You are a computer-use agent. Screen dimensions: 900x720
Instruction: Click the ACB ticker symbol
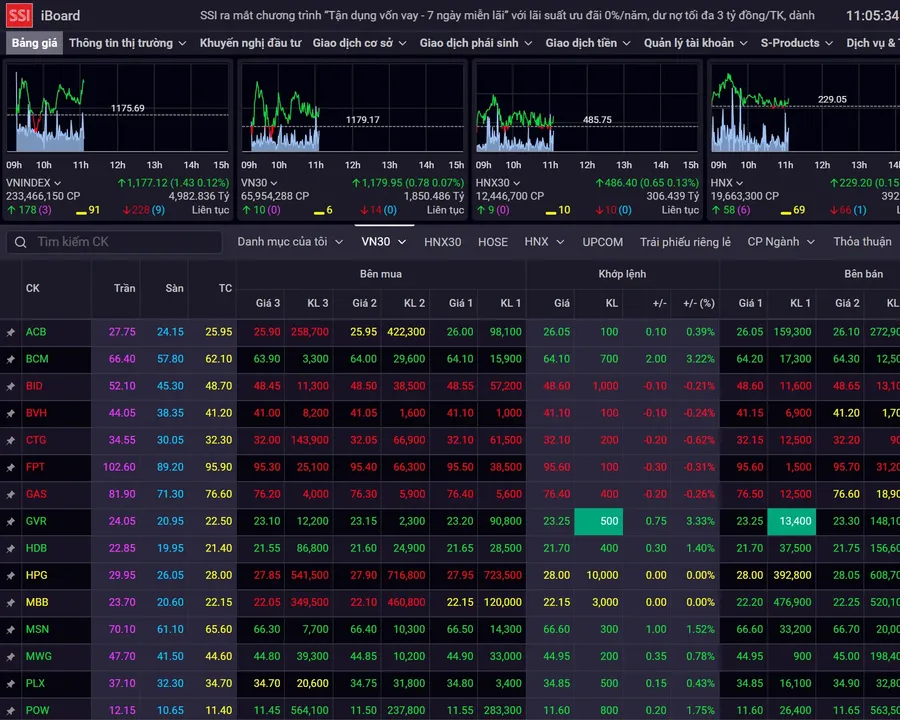pos(36,332)
